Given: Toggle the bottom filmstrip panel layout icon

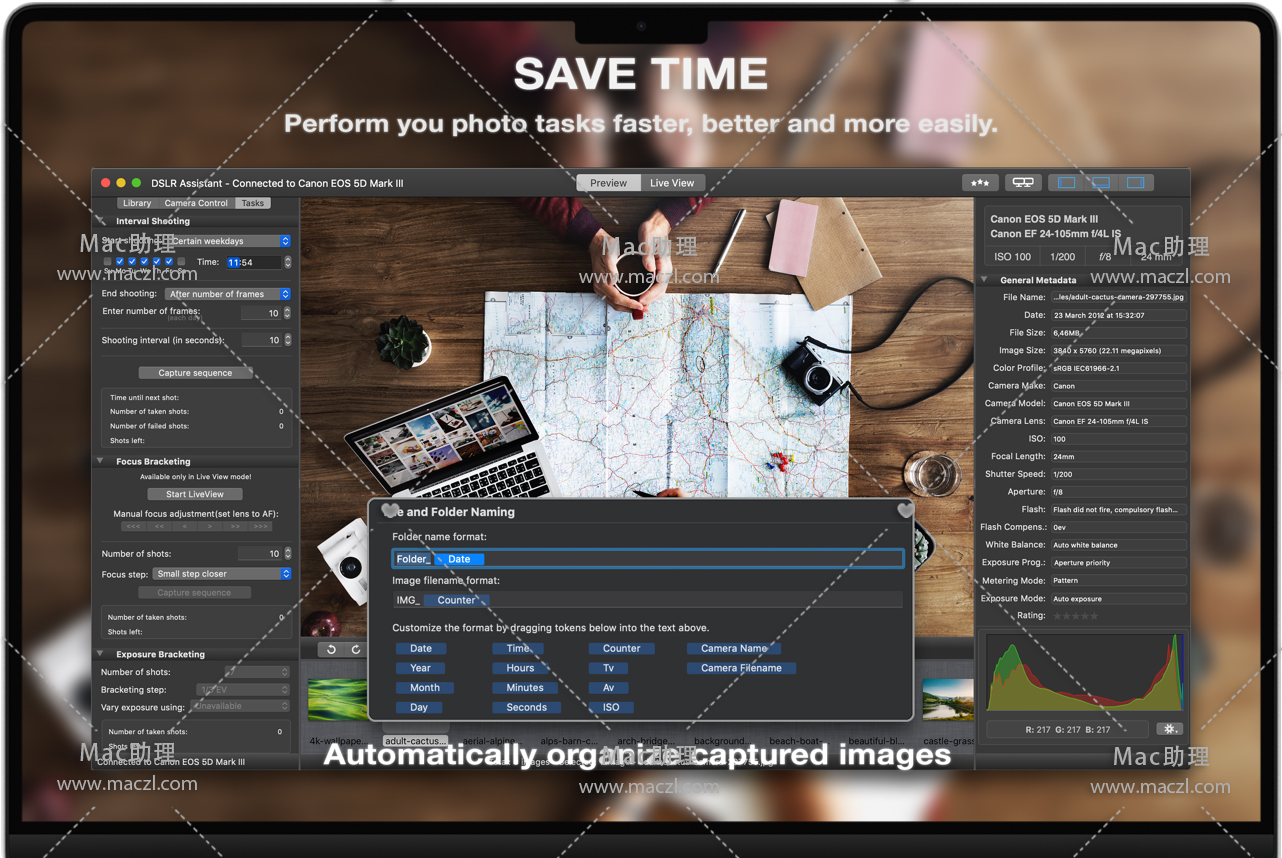Looking at the screenshot, I should coord(1101,183).
